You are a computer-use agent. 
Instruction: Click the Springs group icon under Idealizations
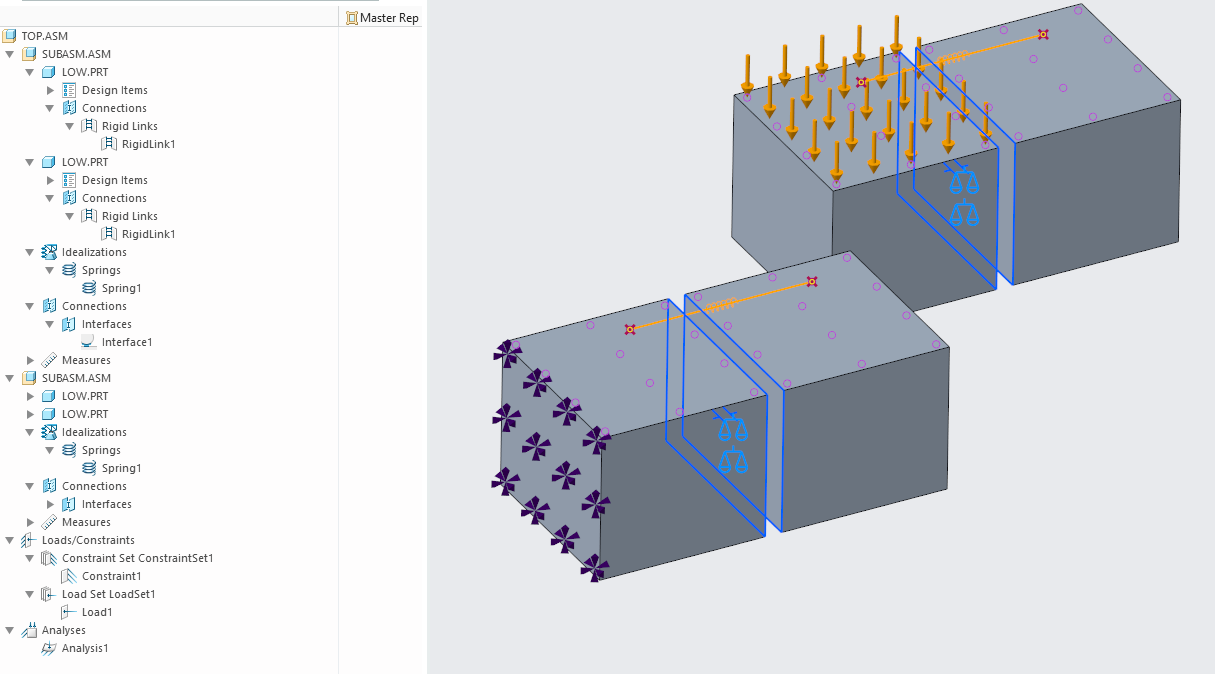pos(68,269)
